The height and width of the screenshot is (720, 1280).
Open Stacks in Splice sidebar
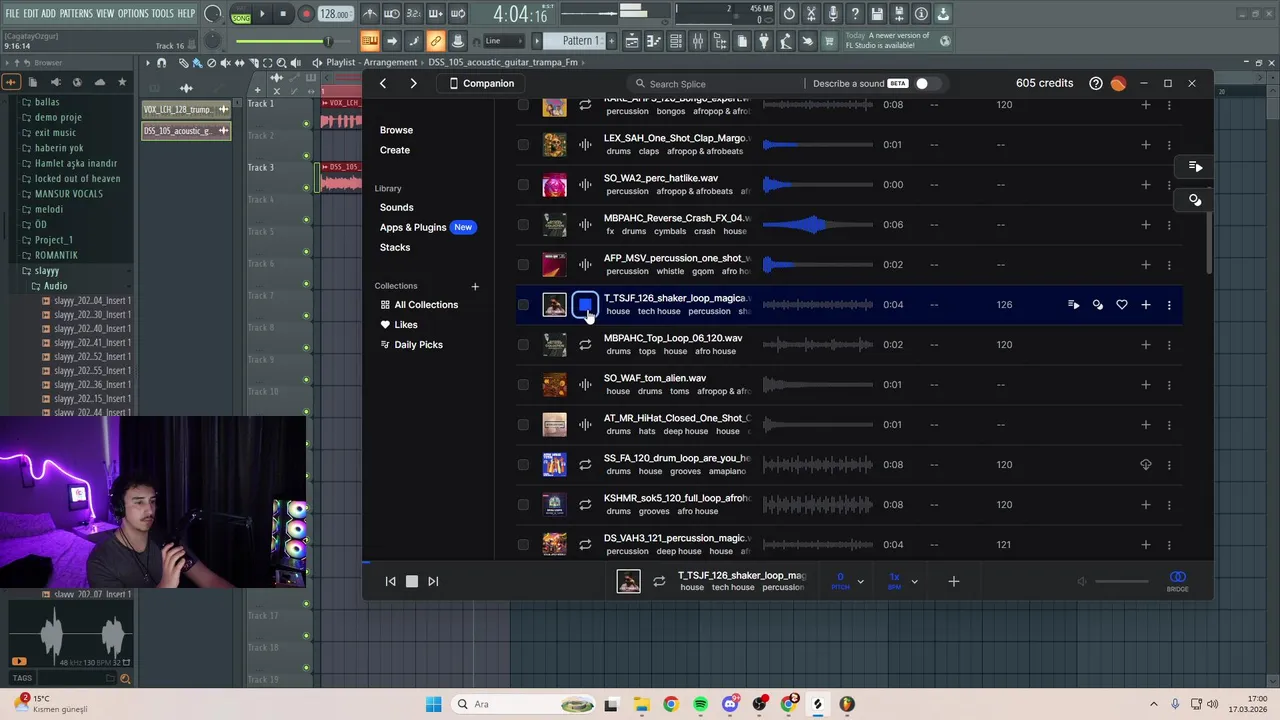[x=395, y=247]
